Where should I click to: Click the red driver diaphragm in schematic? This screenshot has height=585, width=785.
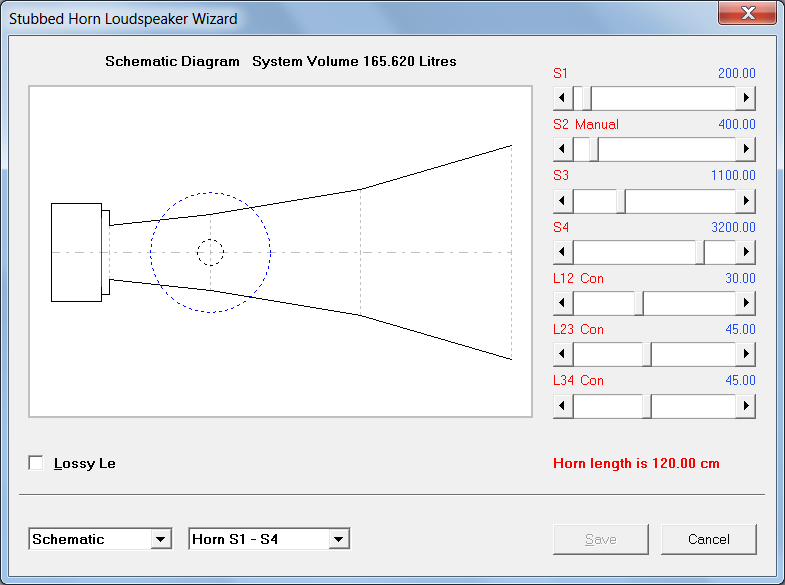[102, 252]
